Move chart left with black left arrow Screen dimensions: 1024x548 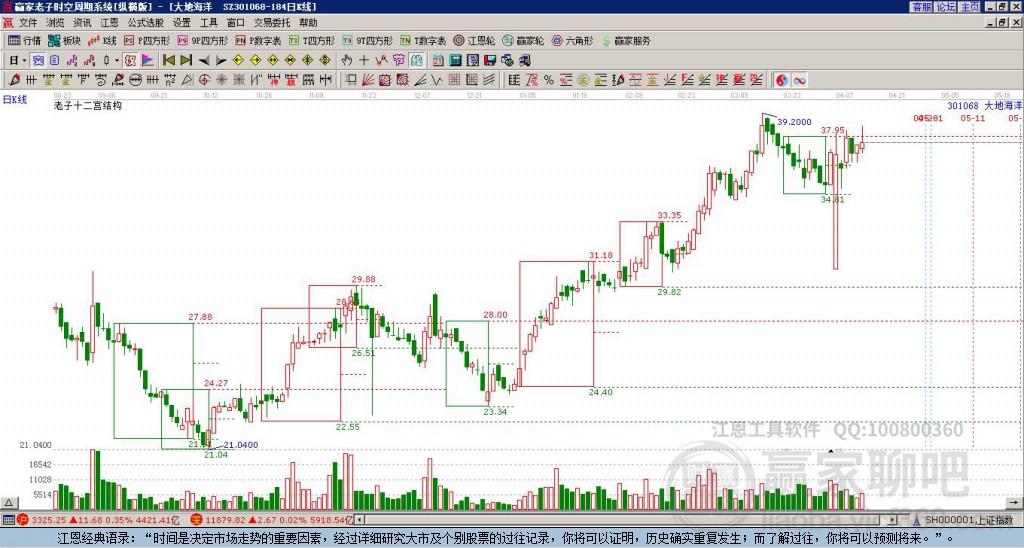tap(204, 61)
